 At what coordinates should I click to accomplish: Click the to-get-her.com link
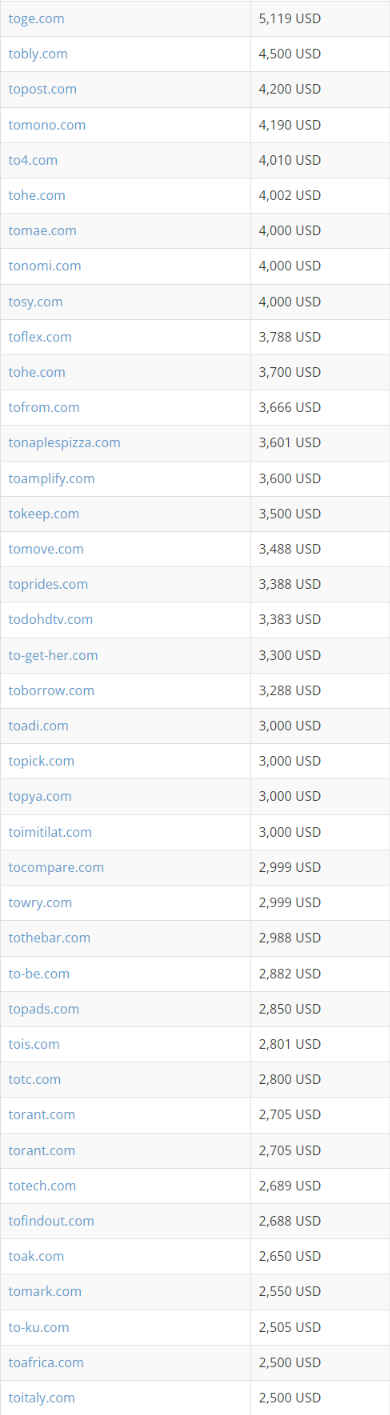[53, 655]
